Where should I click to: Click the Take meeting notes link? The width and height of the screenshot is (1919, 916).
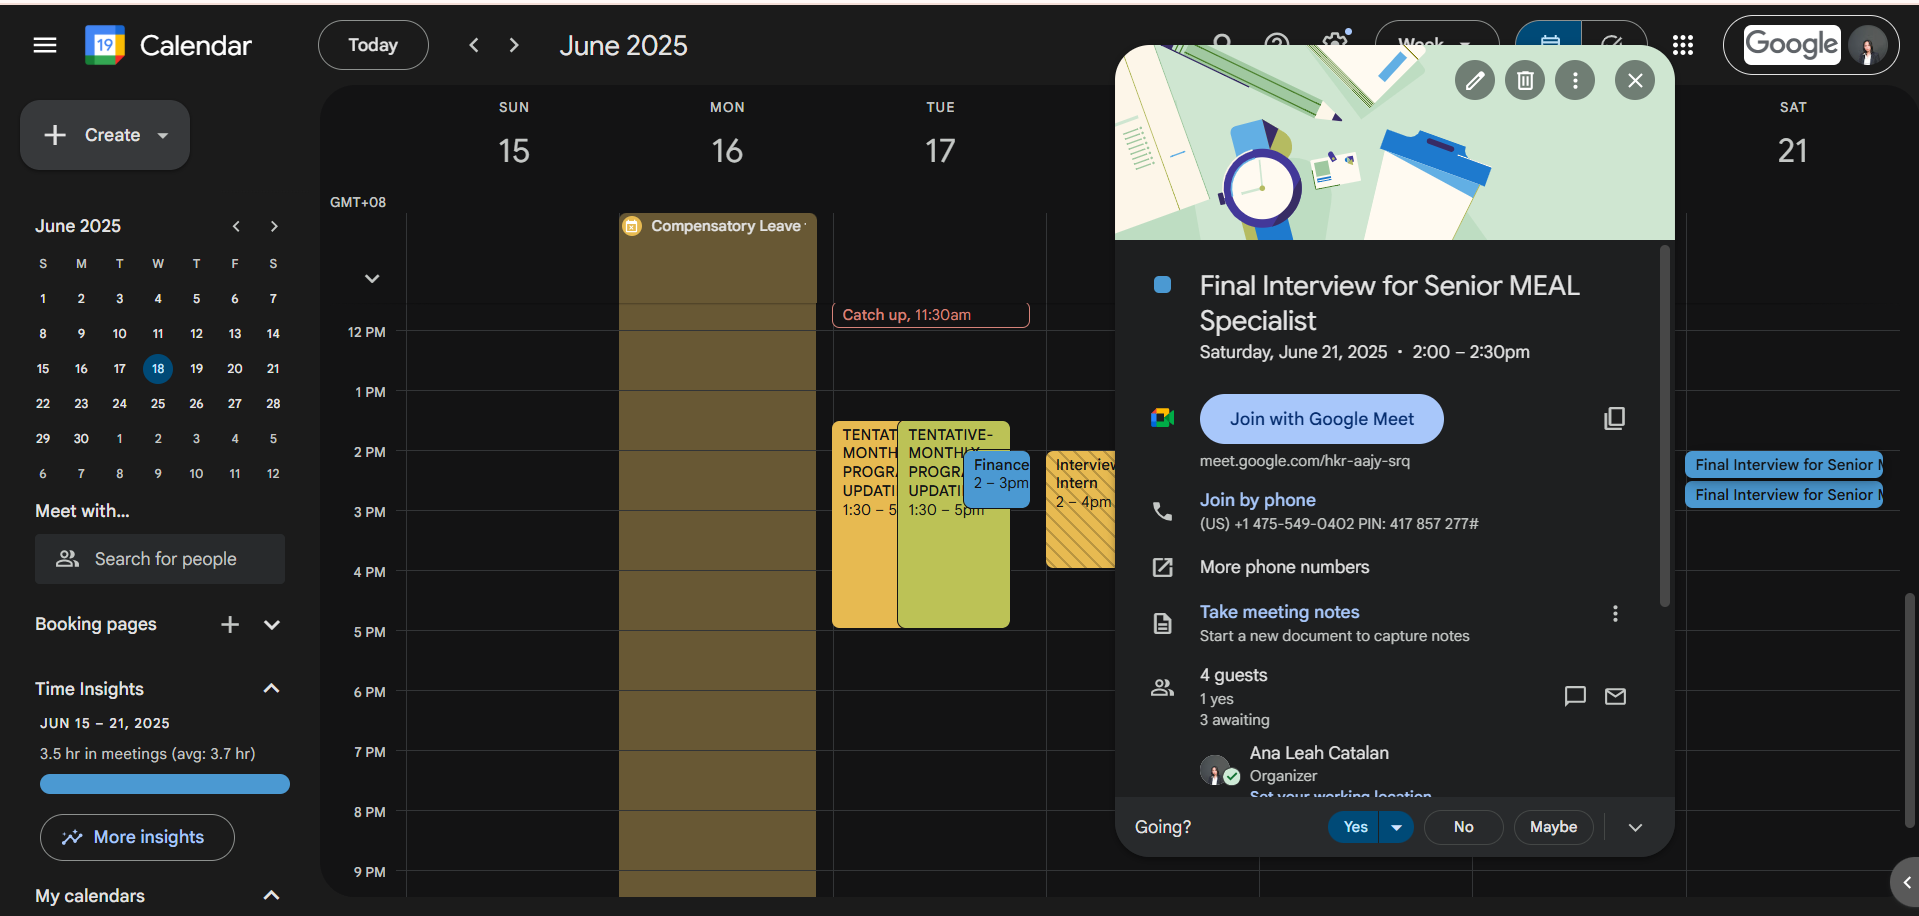(x=1279, y=612)
